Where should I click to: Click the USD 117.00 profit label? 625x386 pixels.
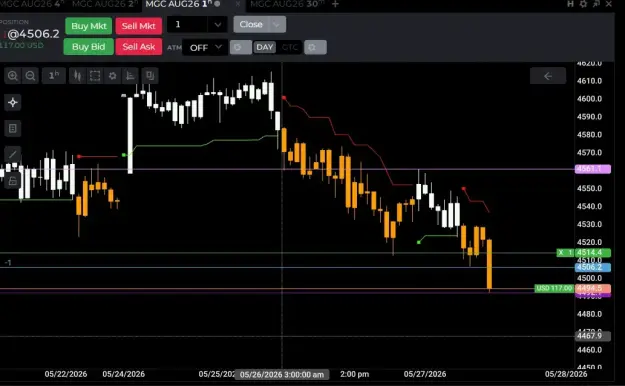coord(554,288)
